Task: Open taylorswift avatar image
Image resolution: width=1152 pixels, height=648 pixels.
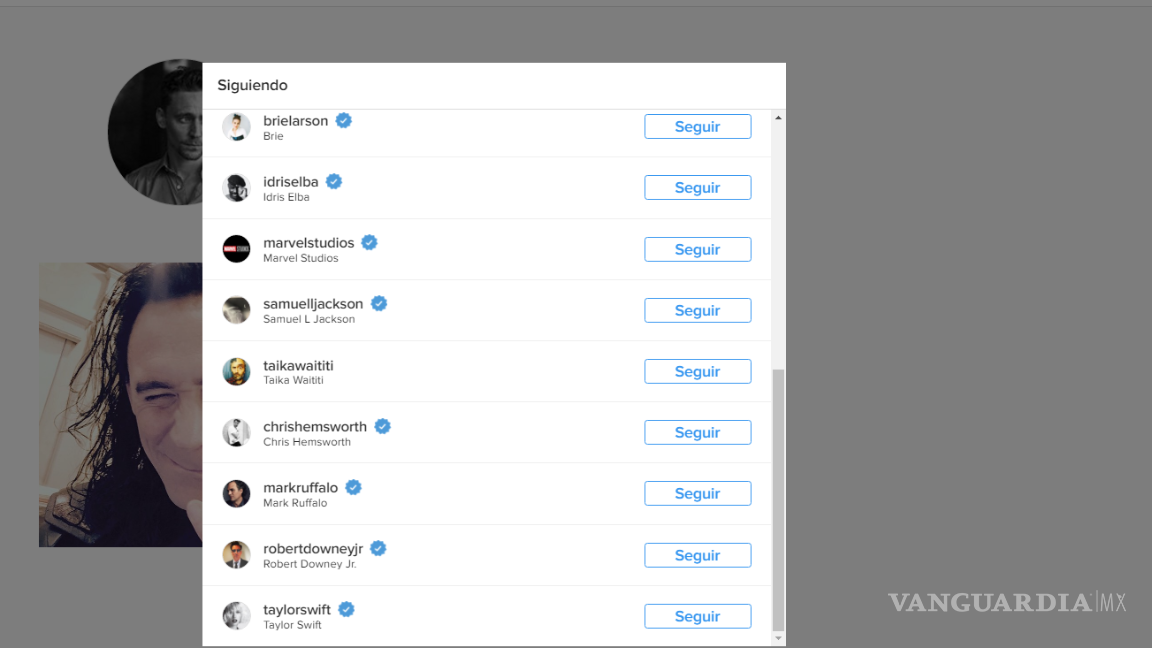Action: pos(236,616)
